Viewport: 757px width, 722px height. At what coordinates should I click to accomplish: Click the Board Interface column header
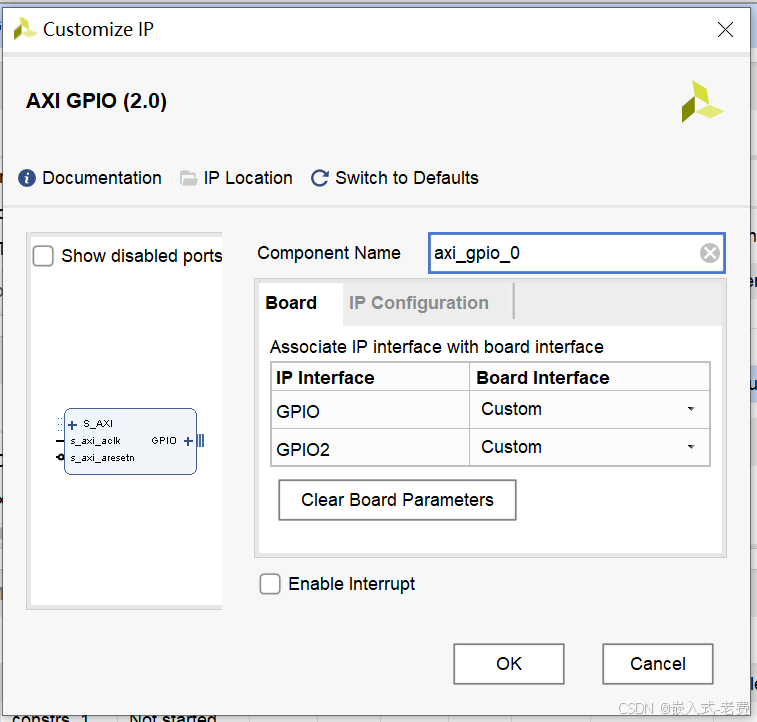[589, 377]
